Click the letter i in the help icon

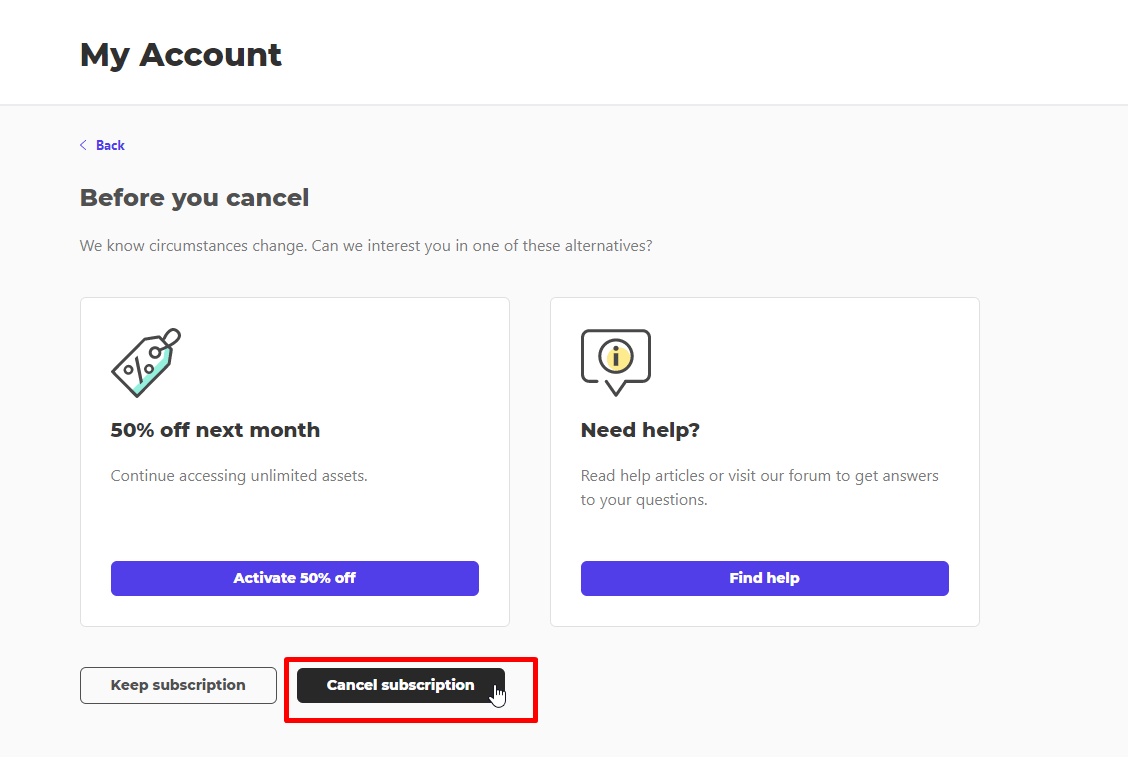point(617,355)
